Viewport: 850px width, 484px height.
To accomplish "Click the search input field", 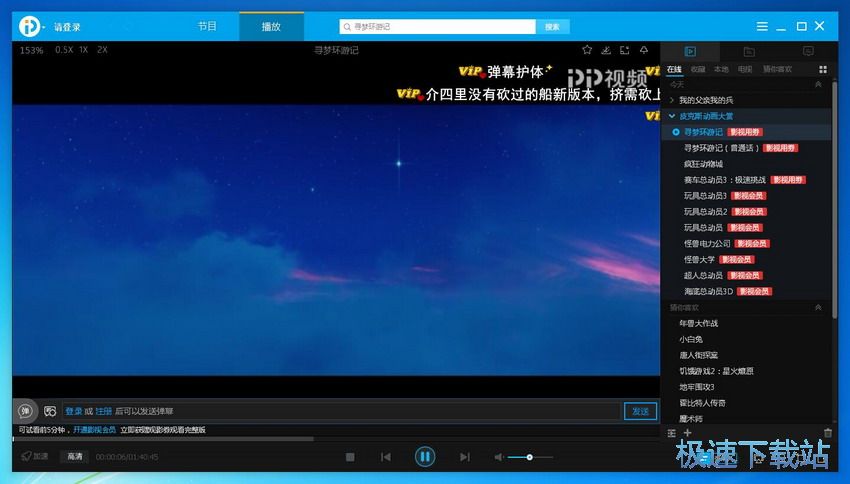I will pos(437,27).
